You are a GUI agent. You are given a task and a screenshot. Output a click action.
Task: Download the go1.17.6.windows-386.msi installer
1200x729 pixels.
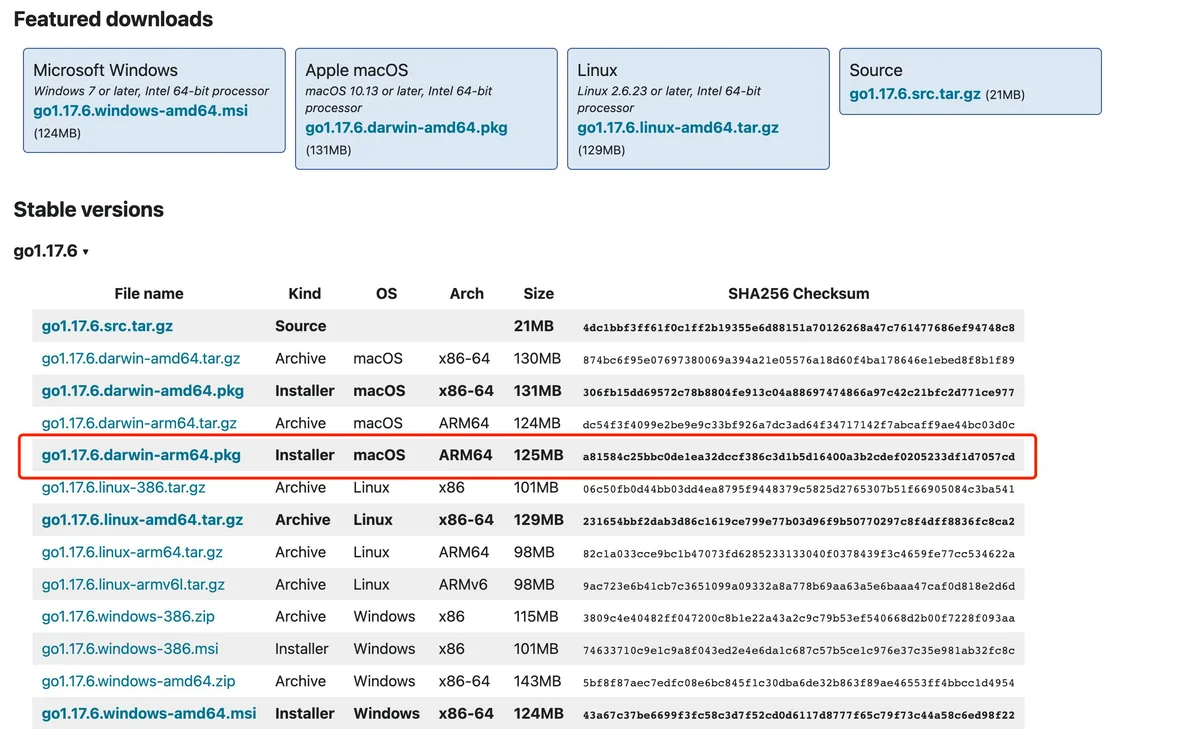coord(130,648)
